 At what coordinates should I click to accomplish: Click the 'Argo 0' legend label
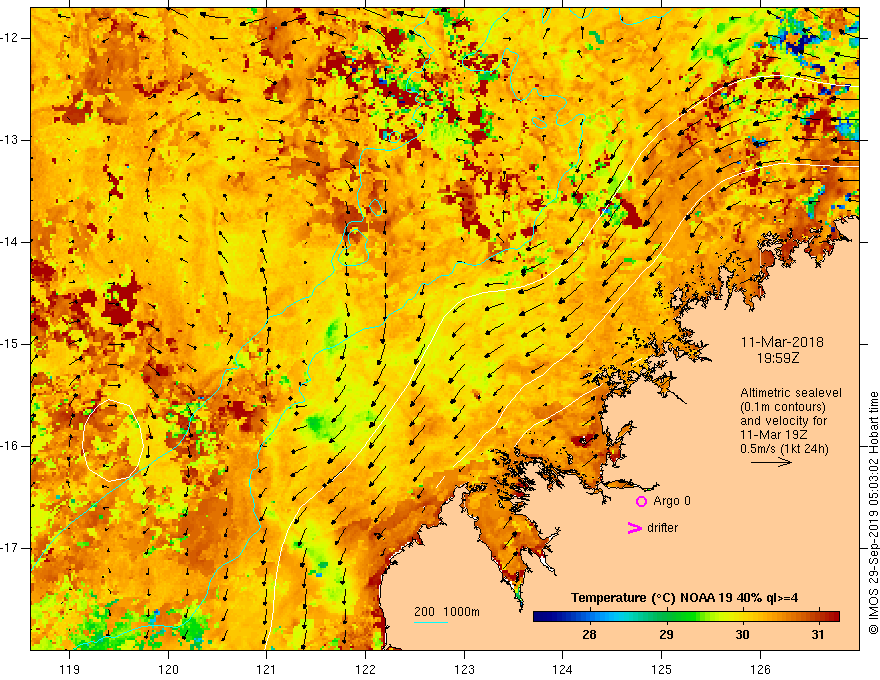[671, 501]
